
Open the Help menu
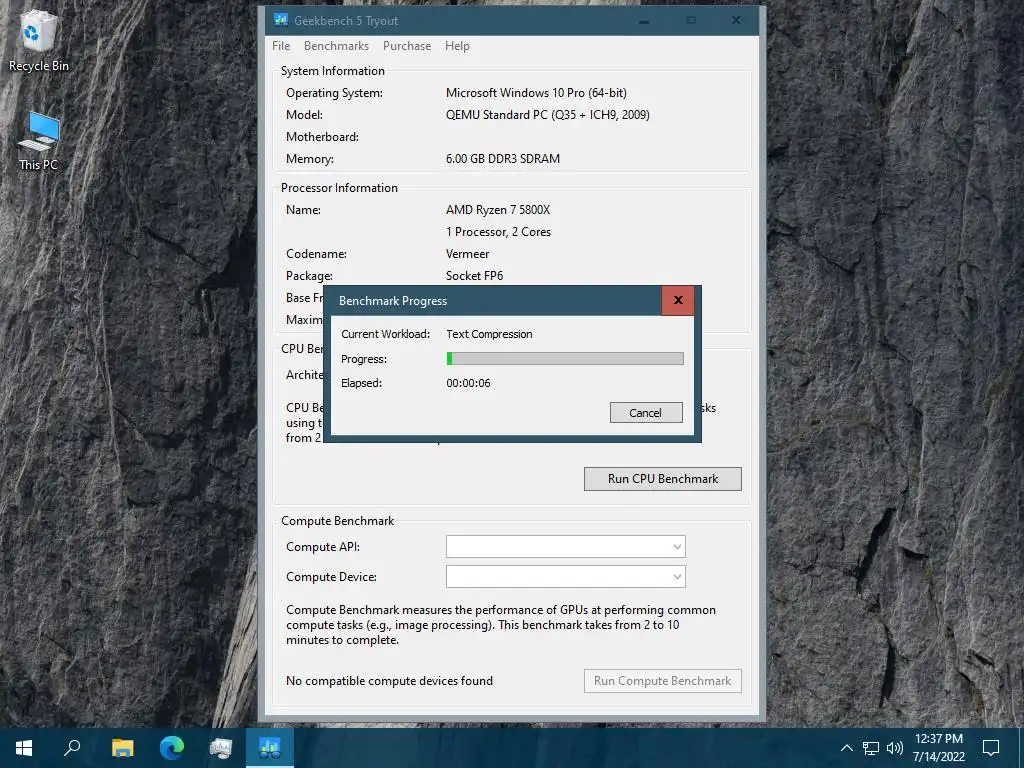(457, 46)
